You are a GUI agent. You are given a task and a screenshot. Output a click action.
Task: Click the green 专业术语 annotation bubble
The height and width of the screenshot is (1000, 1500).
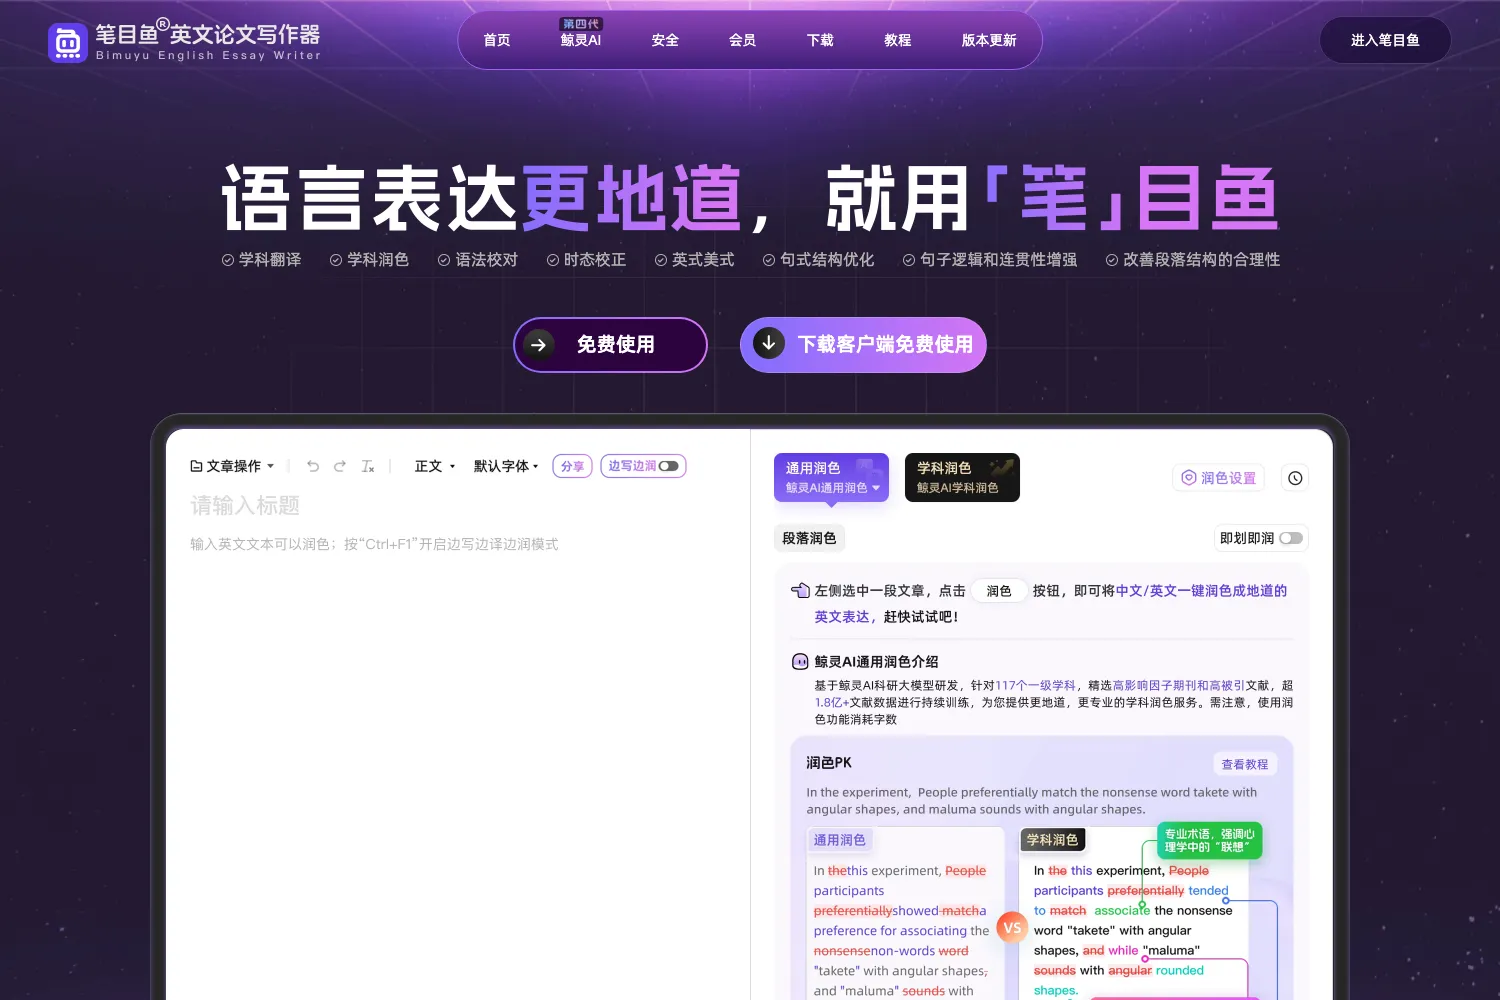pos(1209,840)
